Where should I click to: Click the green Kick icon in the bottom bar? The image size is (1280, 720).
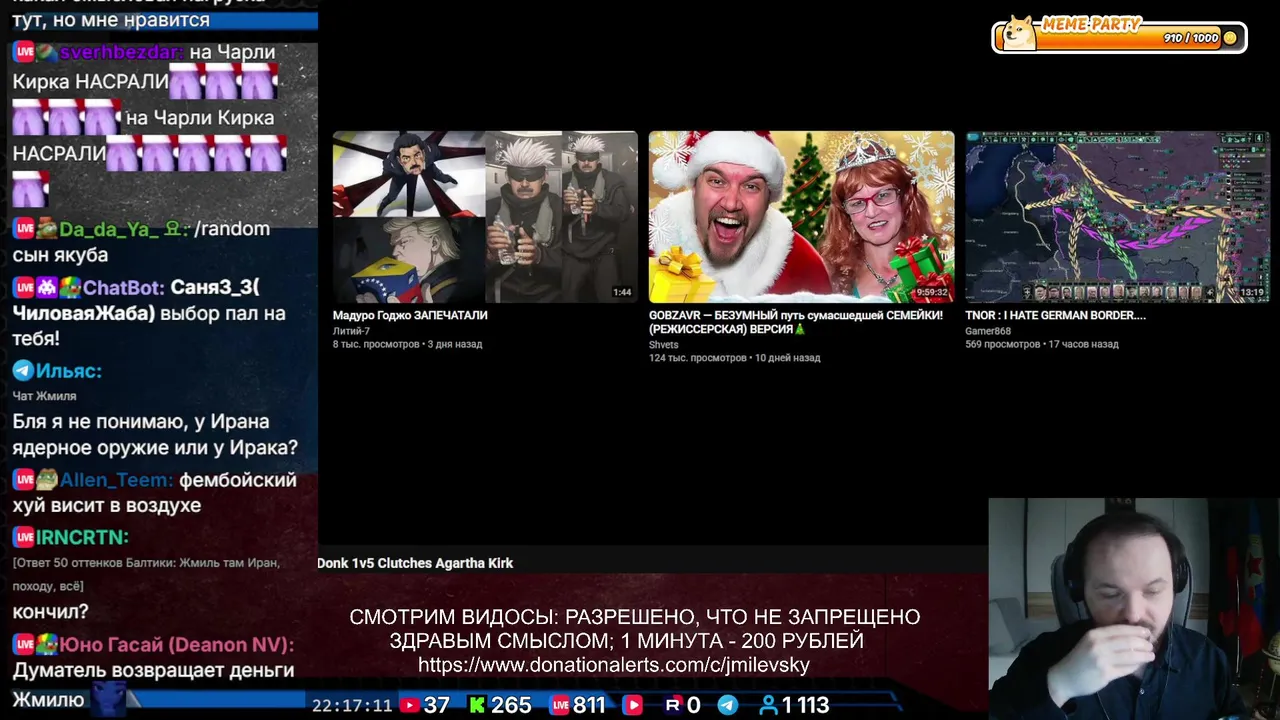[x=477, y=705]
